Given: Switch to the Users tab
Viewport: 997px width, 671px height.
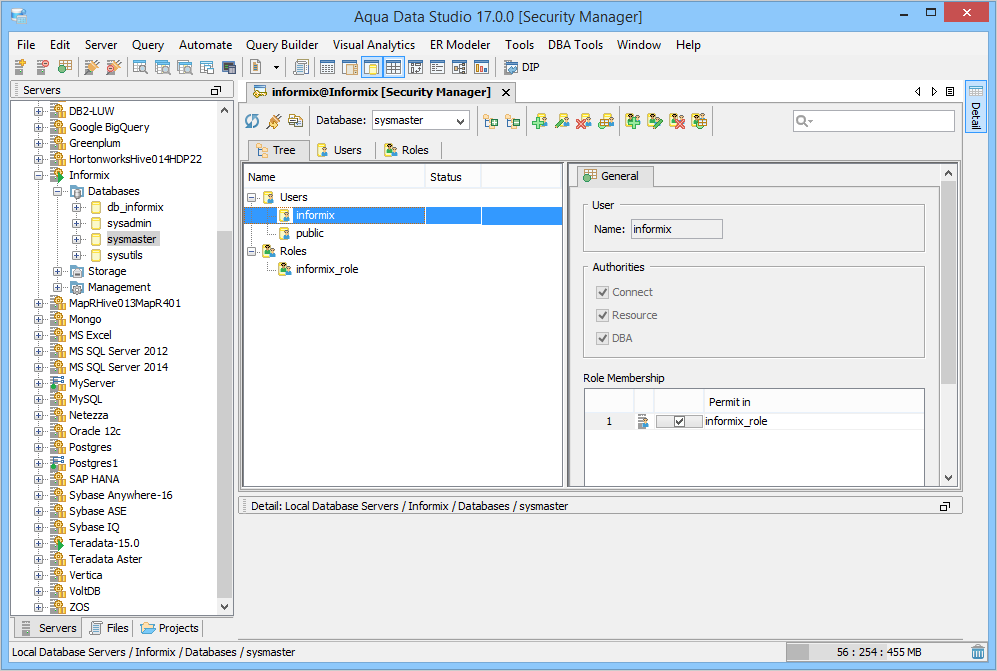Looking at the screenshot, I should [340, 150].
